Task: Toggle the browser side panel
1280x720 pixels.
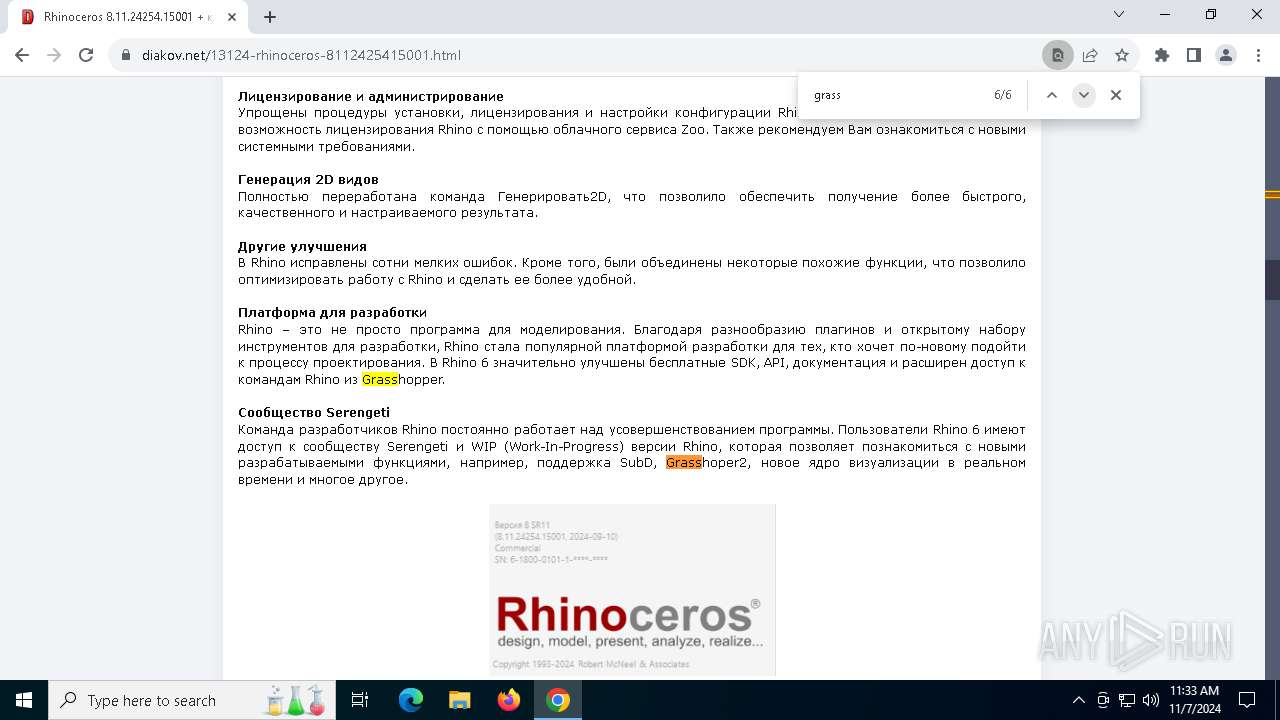Action: [x=1194, y=55]
